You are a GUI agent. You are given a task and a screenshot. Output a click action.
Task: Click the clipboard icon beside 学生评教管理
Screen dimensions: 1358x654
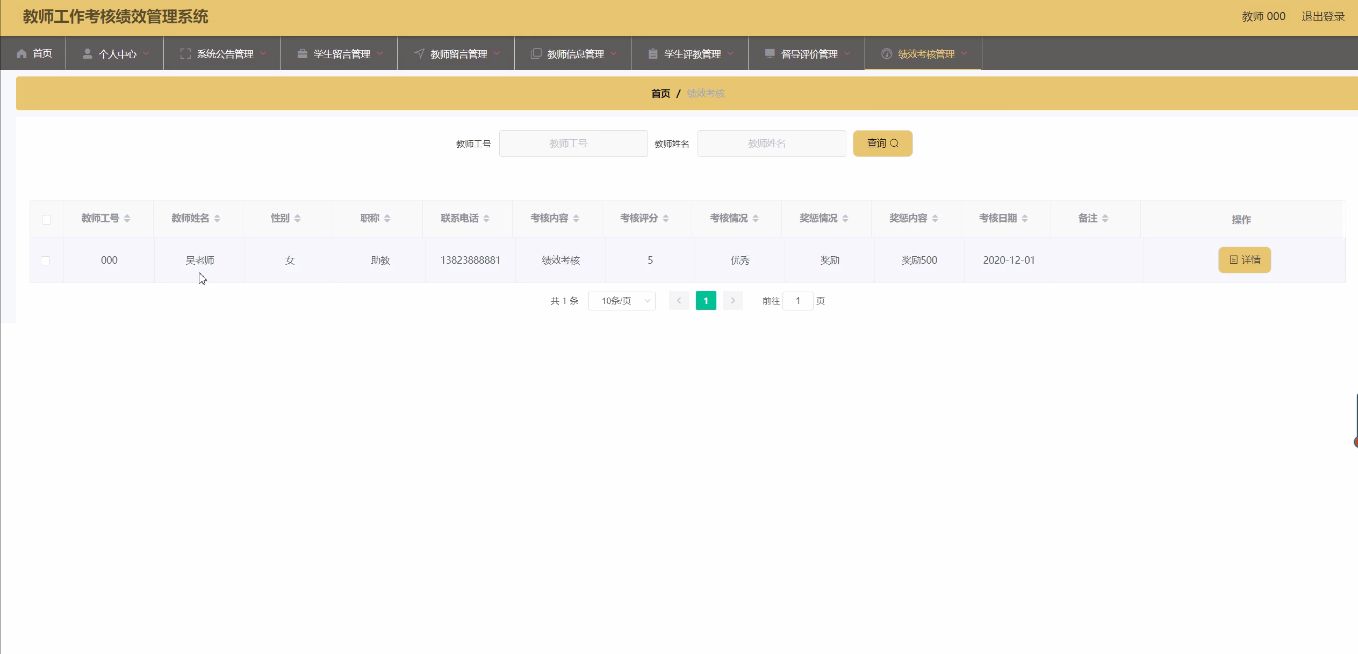click(653, 54)
